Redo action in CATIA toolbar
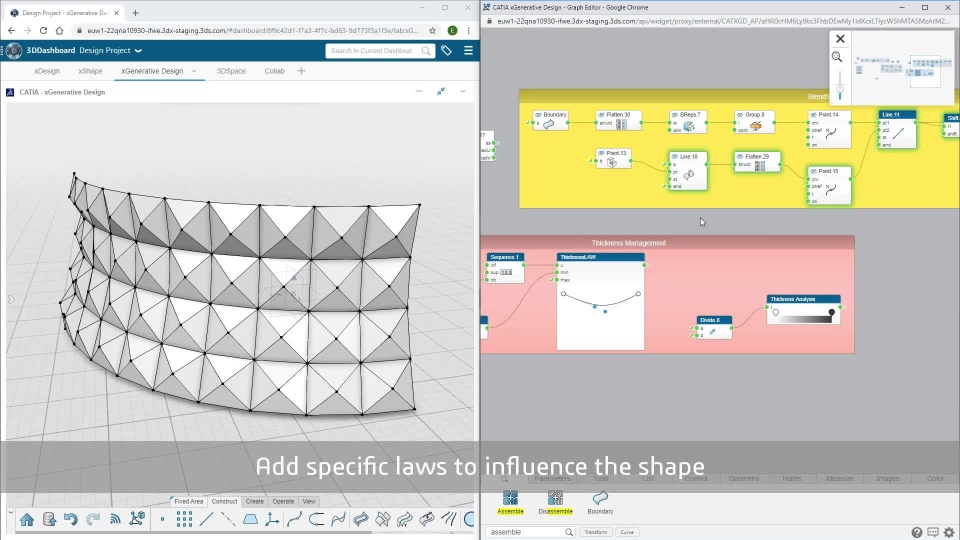Viewport: 960px width, 540px height. [93, 520]
